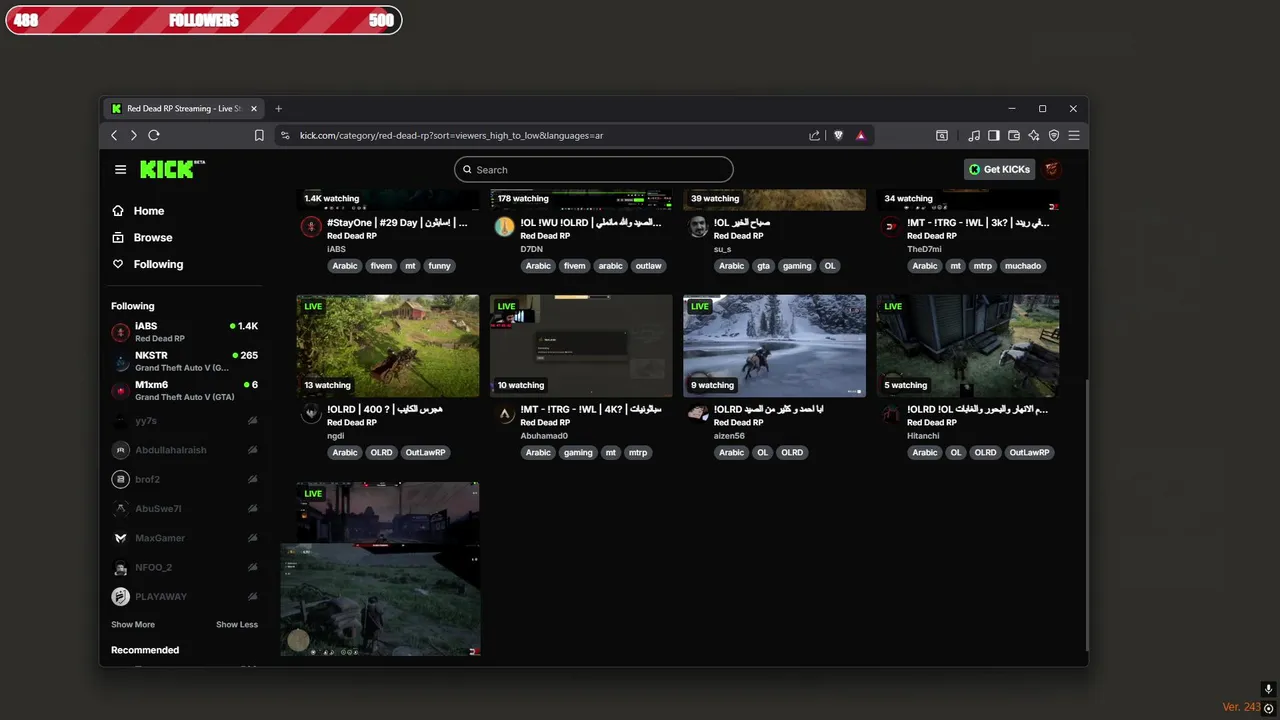Click the funny tag under iABS stream
This screenshot has width=1280, height=720.
(x=440, y=266)
